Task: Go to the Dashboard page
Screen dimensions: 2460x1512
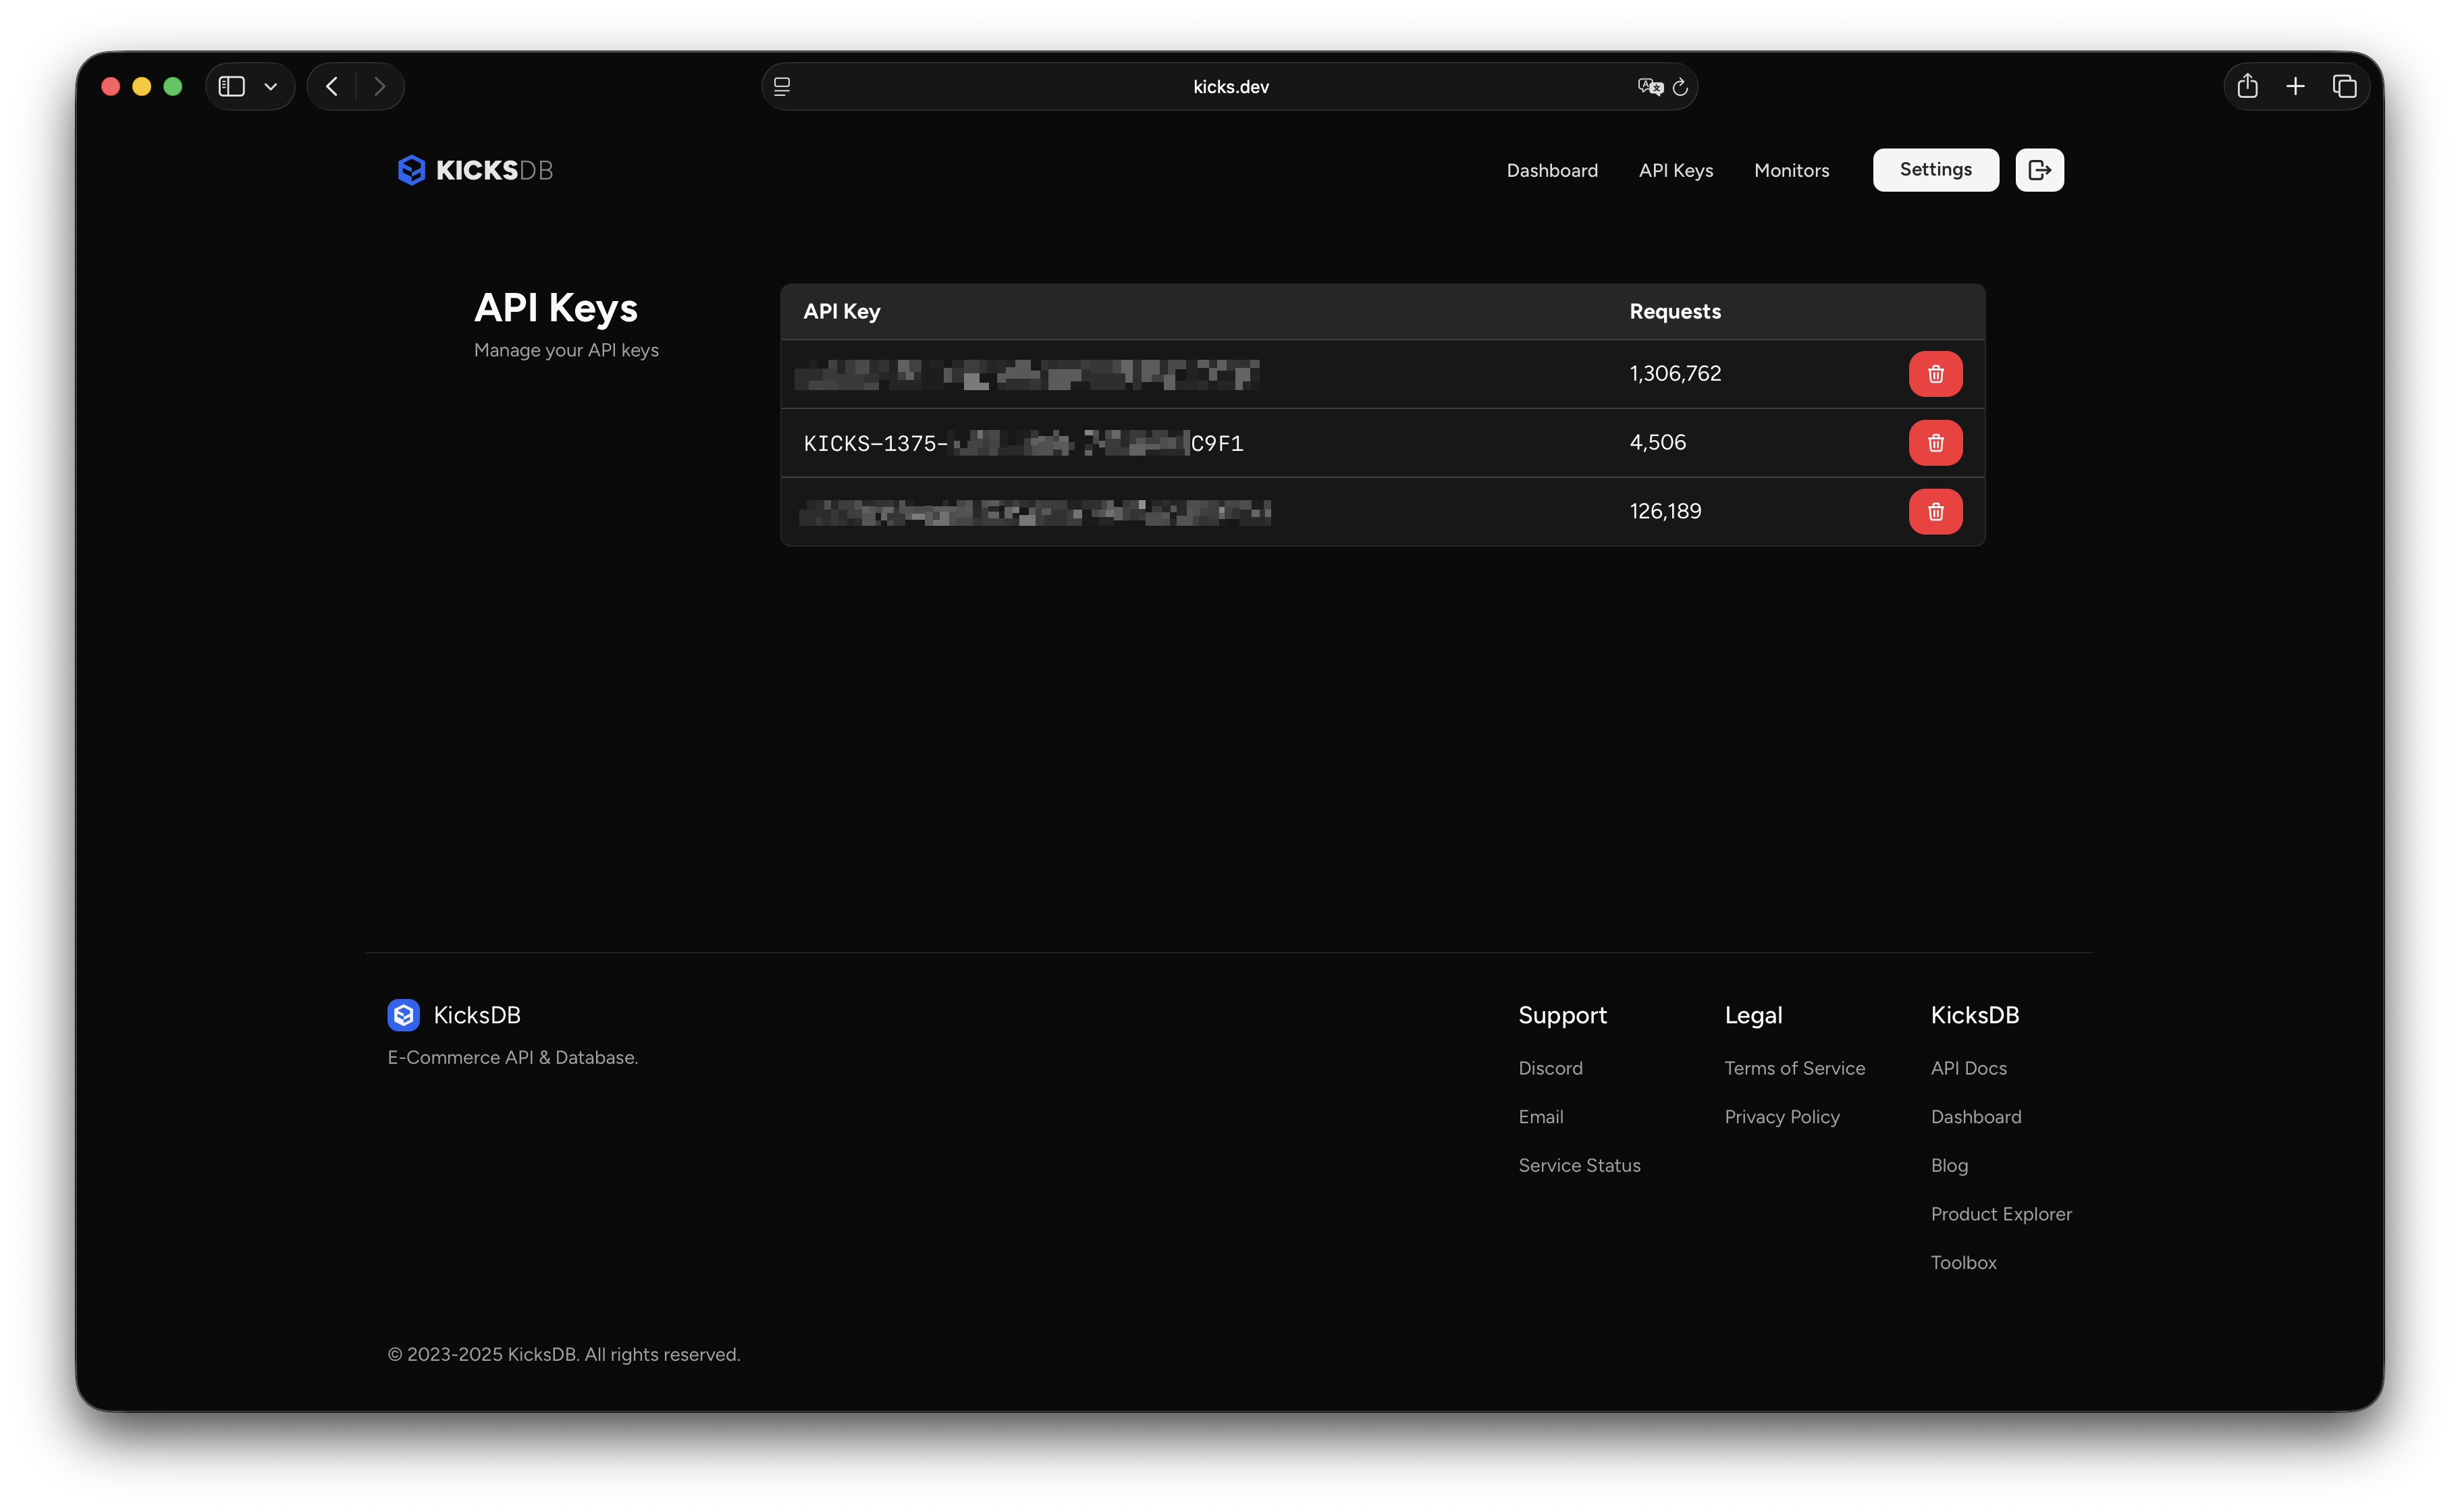Action: (x=1551, y=170)
